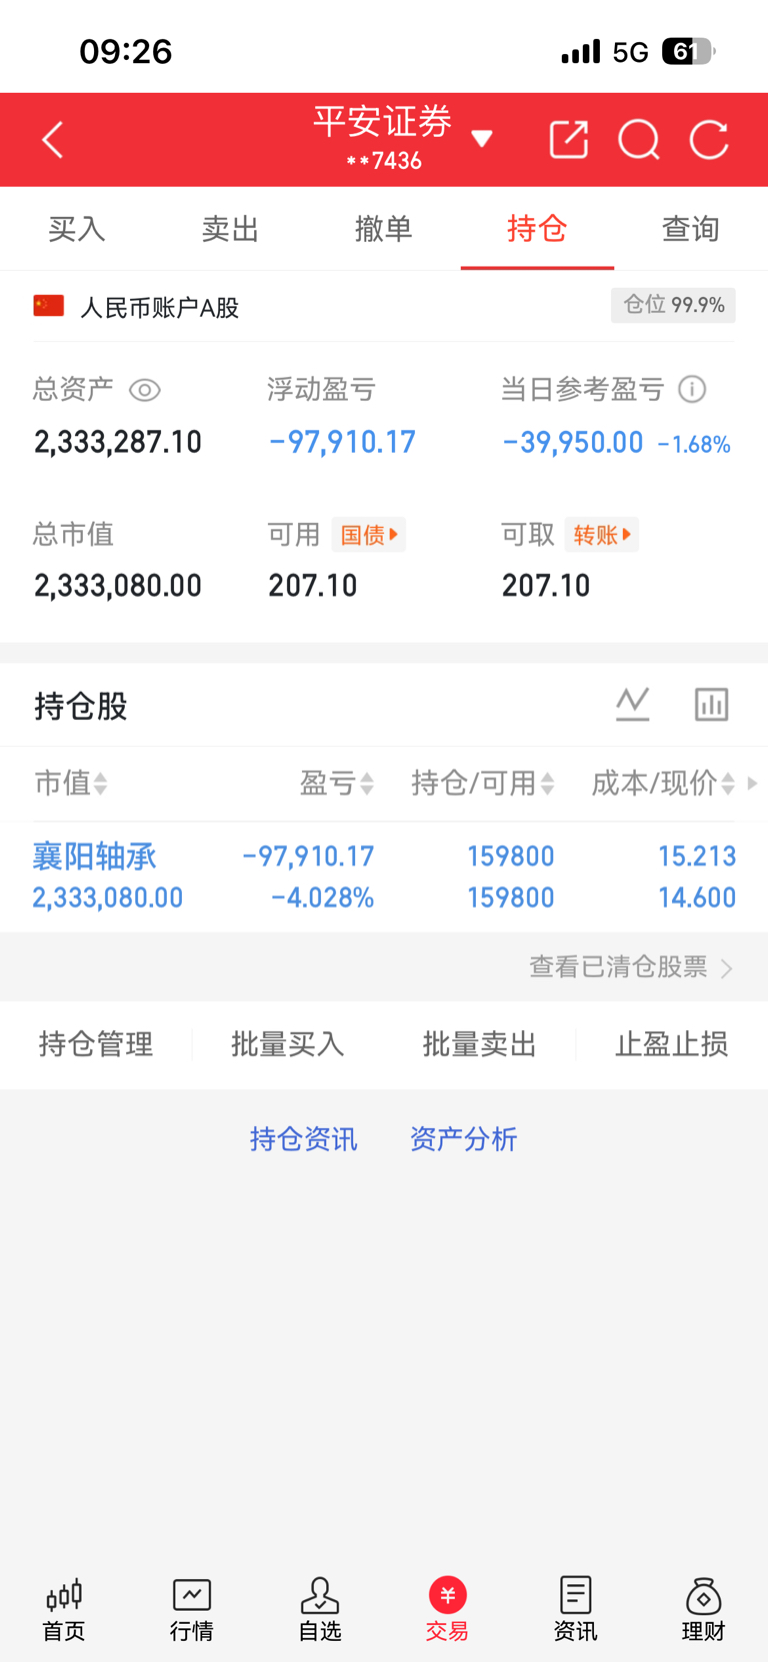Tap 持仓管理 button
768x1663 pixels.
[96, 1045]
